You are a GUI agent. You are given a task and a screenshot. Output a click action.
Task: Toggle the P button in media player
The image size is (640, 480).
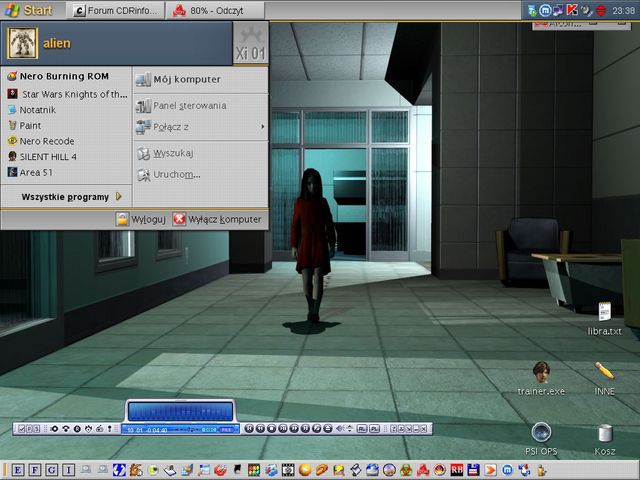pyautogui.click(x=29, y=429)
